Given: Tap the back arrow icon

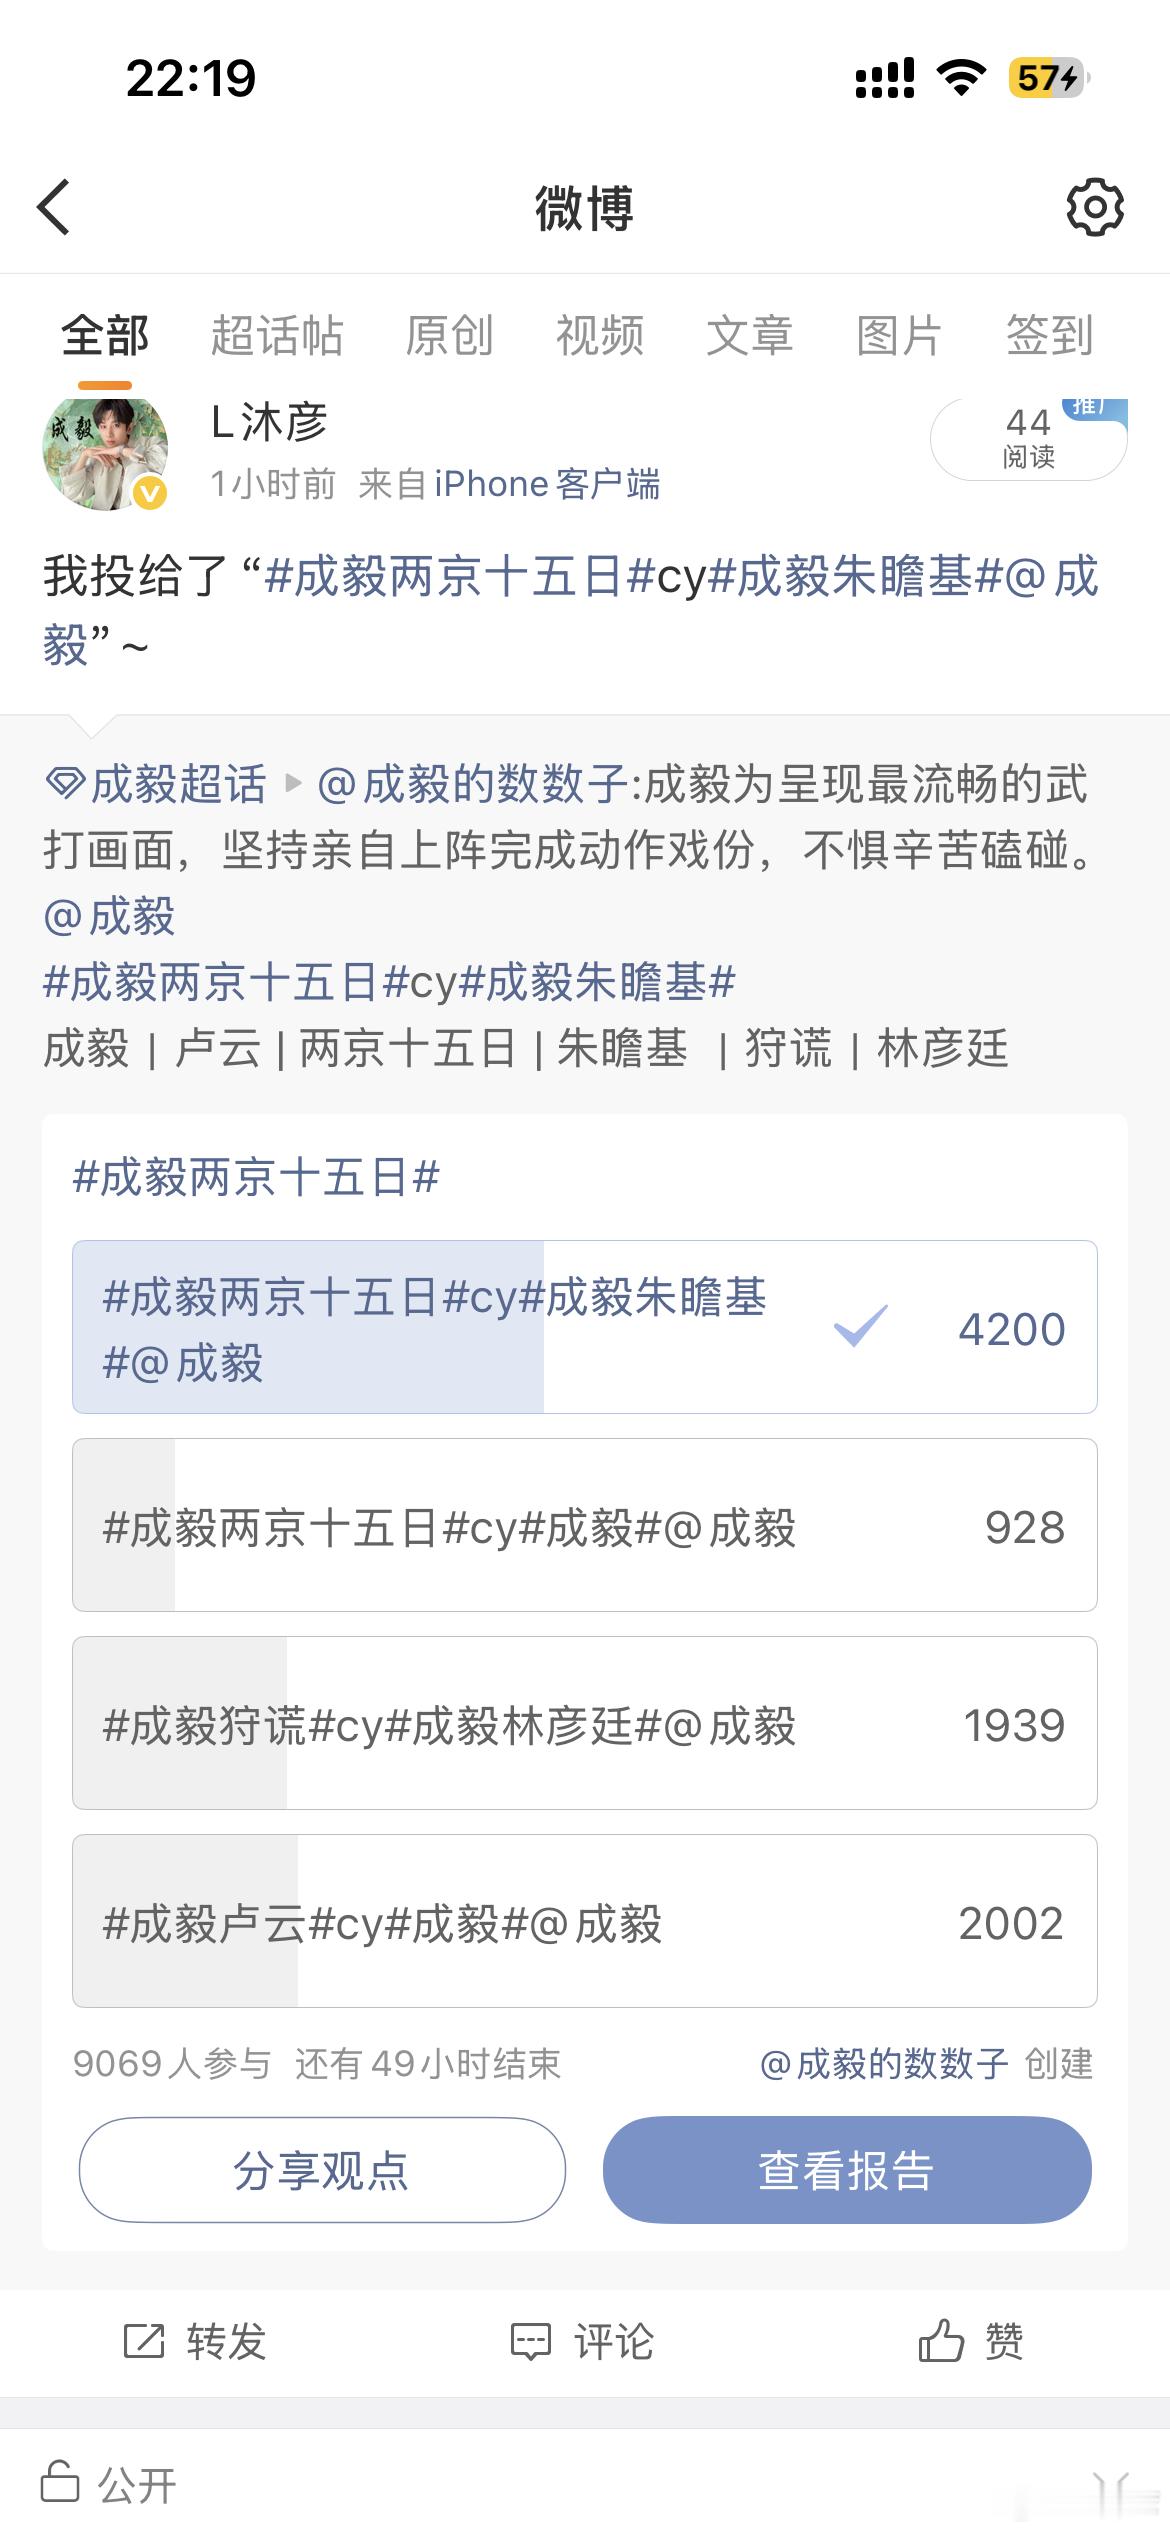Looking at the screenshot, I should click(54, 207).
